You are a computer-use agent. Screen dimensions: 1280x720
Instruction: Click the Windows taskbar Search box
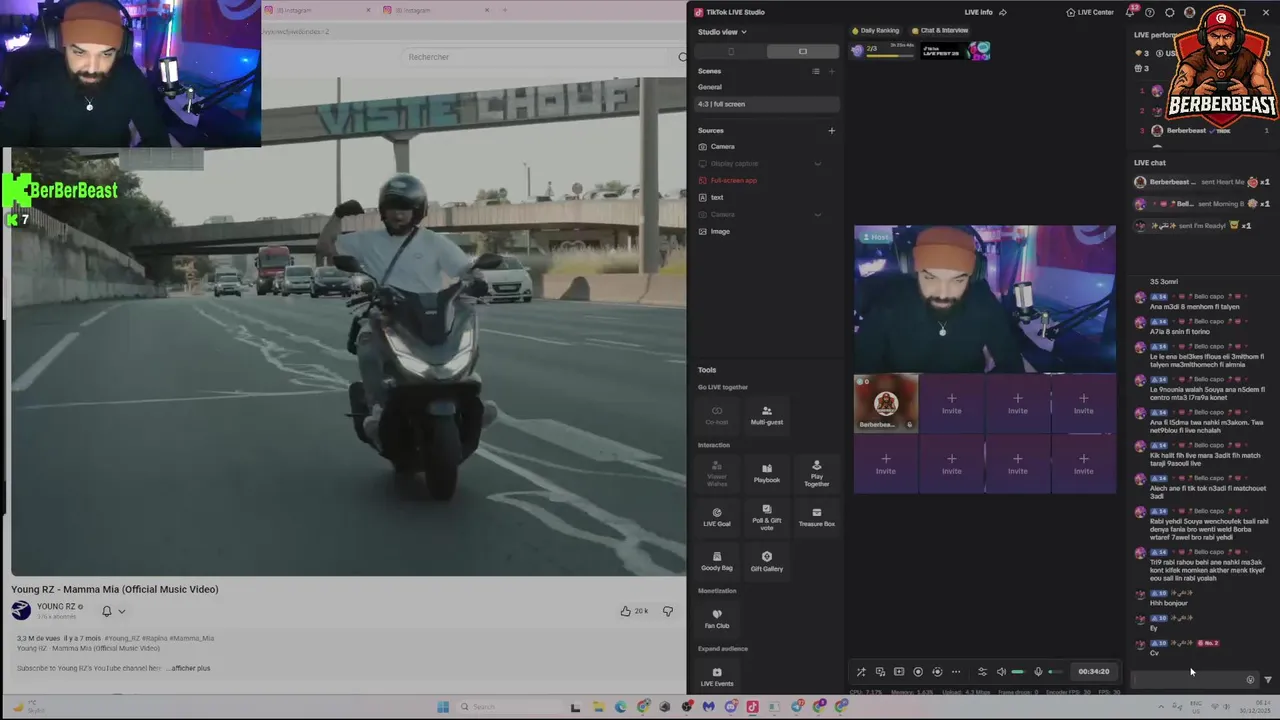click(508, 707)
